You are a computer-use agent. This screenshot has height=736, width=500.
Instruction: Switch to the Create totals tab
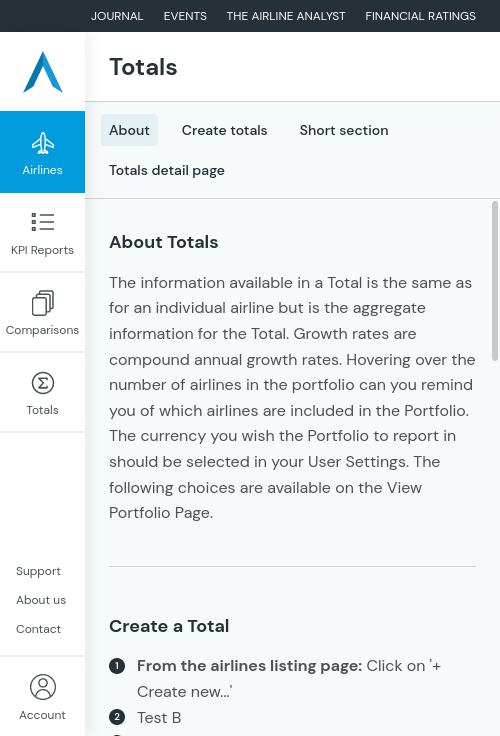pyautogui.click(x=224, y=130)
